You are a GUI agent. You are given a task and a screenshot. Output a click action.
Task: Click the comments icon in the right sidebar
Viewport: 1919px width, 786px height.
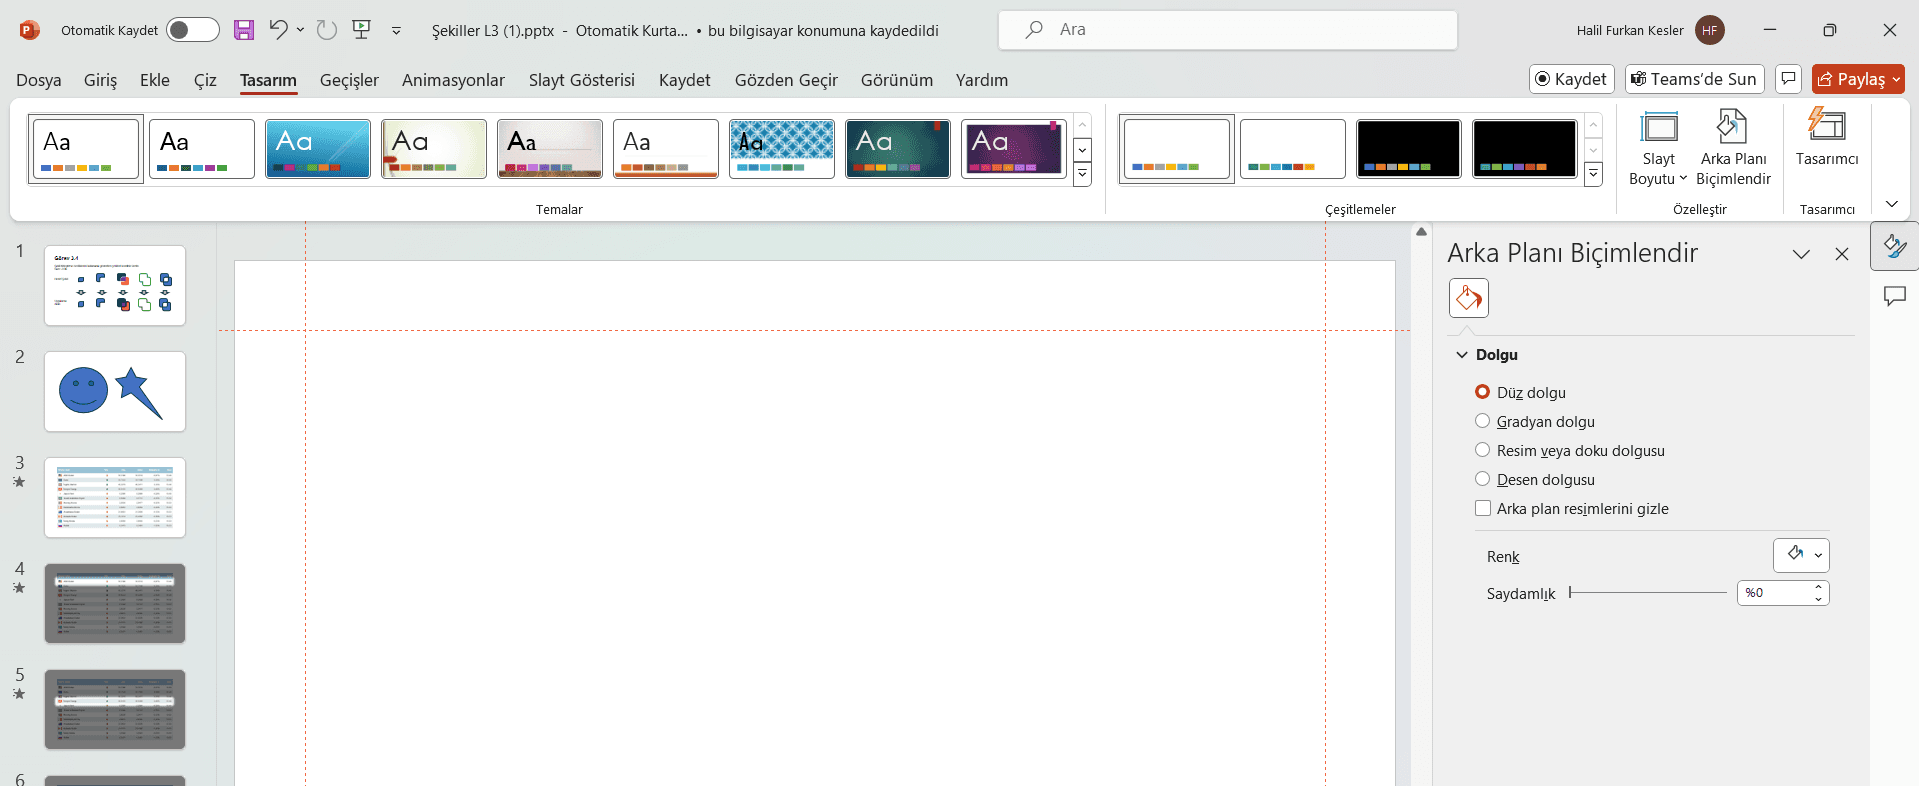[1894, 296]
